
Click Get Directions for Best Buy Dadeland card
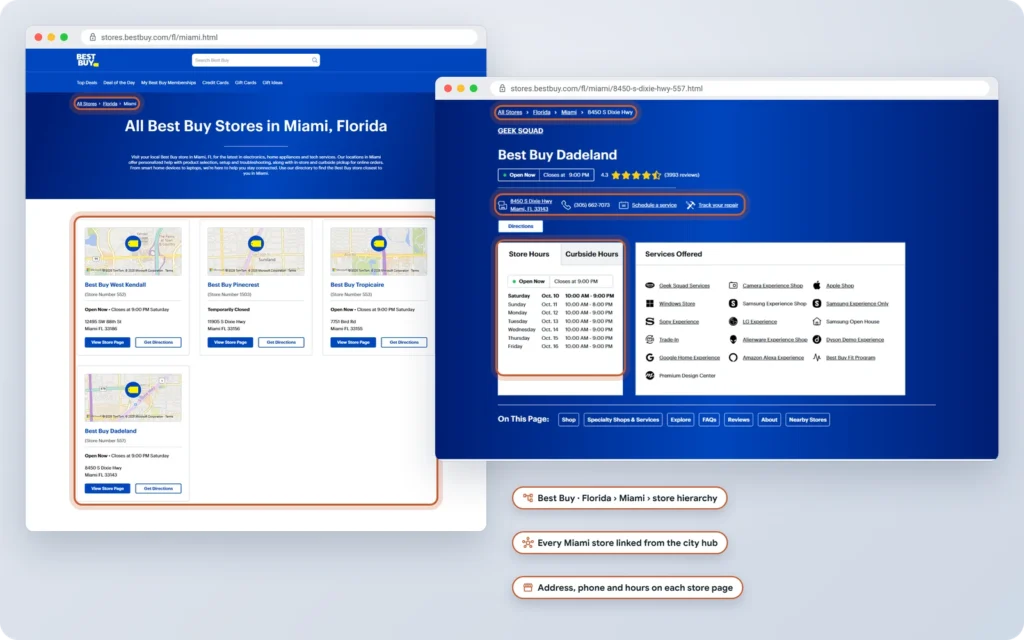click(x=158, y=488)
